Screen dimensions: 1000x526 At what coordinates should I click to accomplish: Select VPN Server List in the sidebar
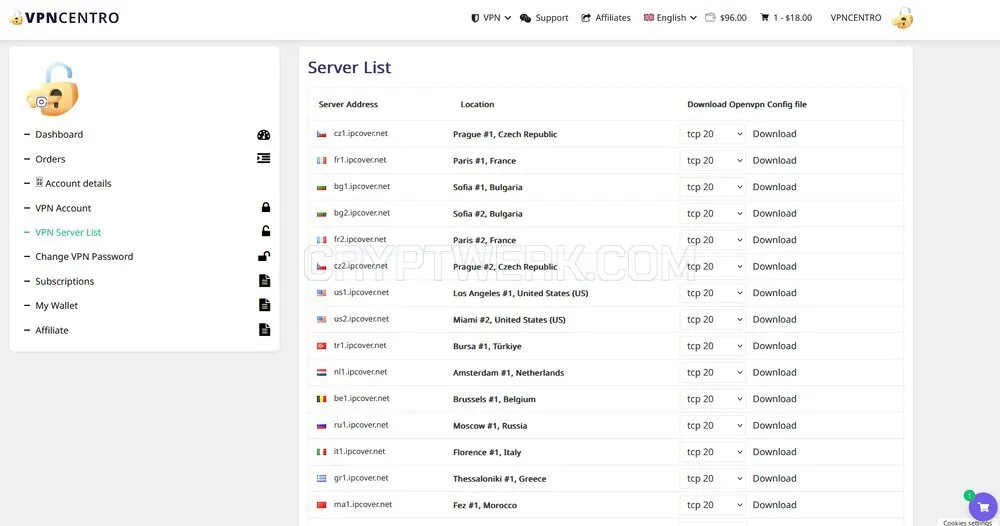pos(68,232)
